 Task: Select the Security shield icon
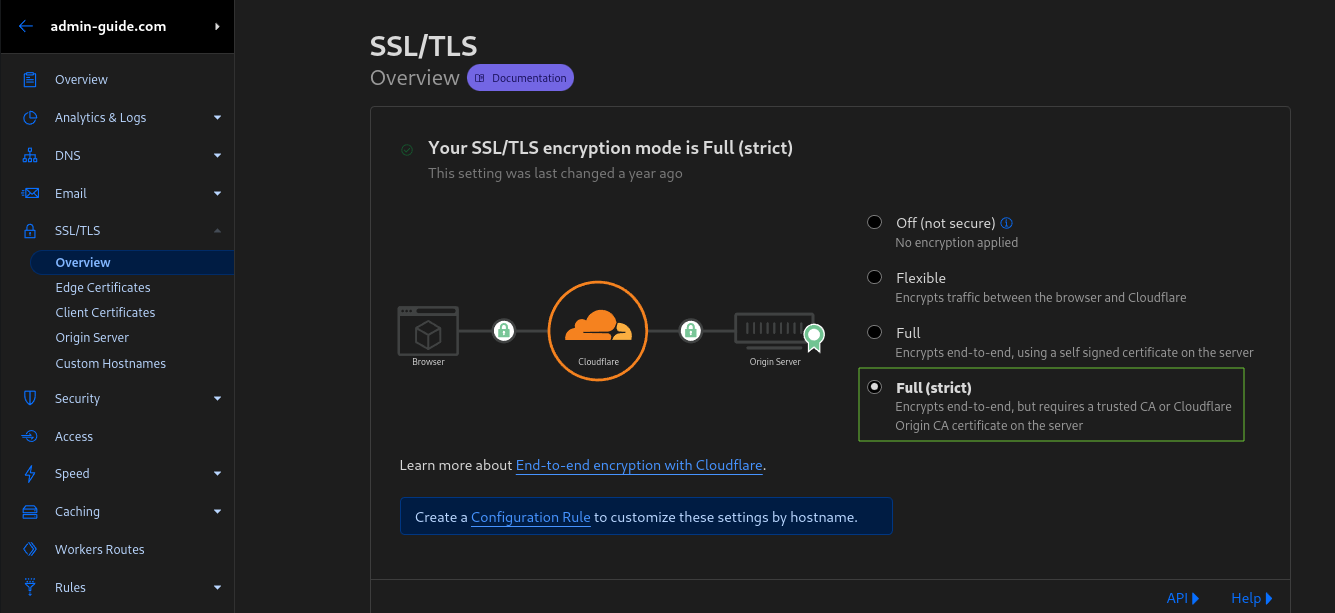coord(31,398)
